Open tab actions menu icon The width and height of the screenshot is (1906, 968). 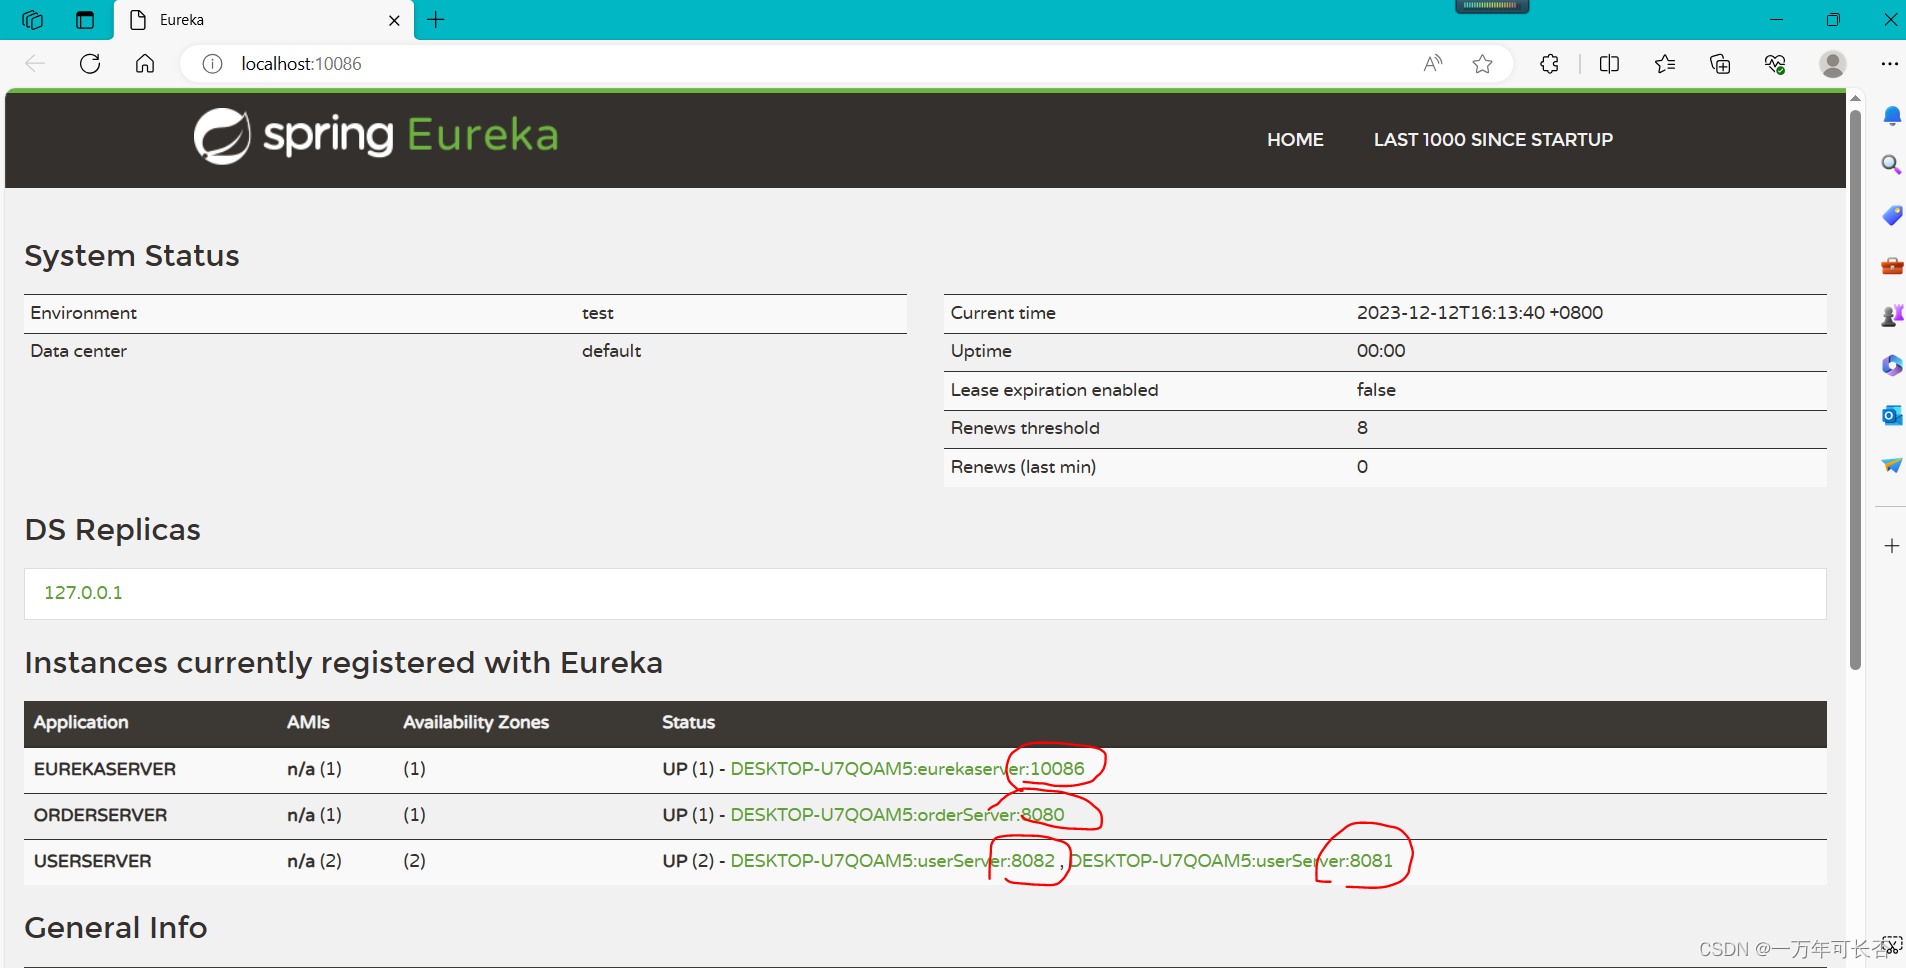(85, 20)
